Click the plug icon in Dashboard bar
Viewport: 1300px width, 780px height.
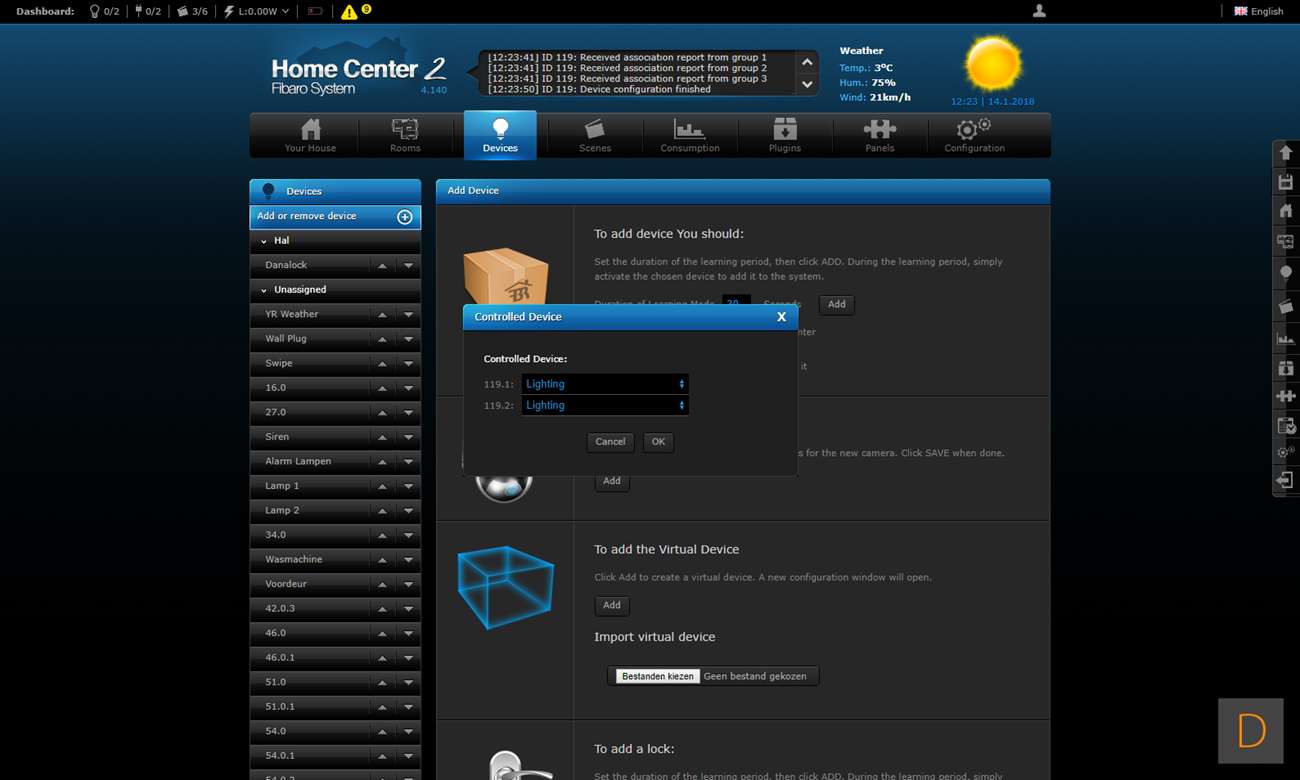point(138,12)
